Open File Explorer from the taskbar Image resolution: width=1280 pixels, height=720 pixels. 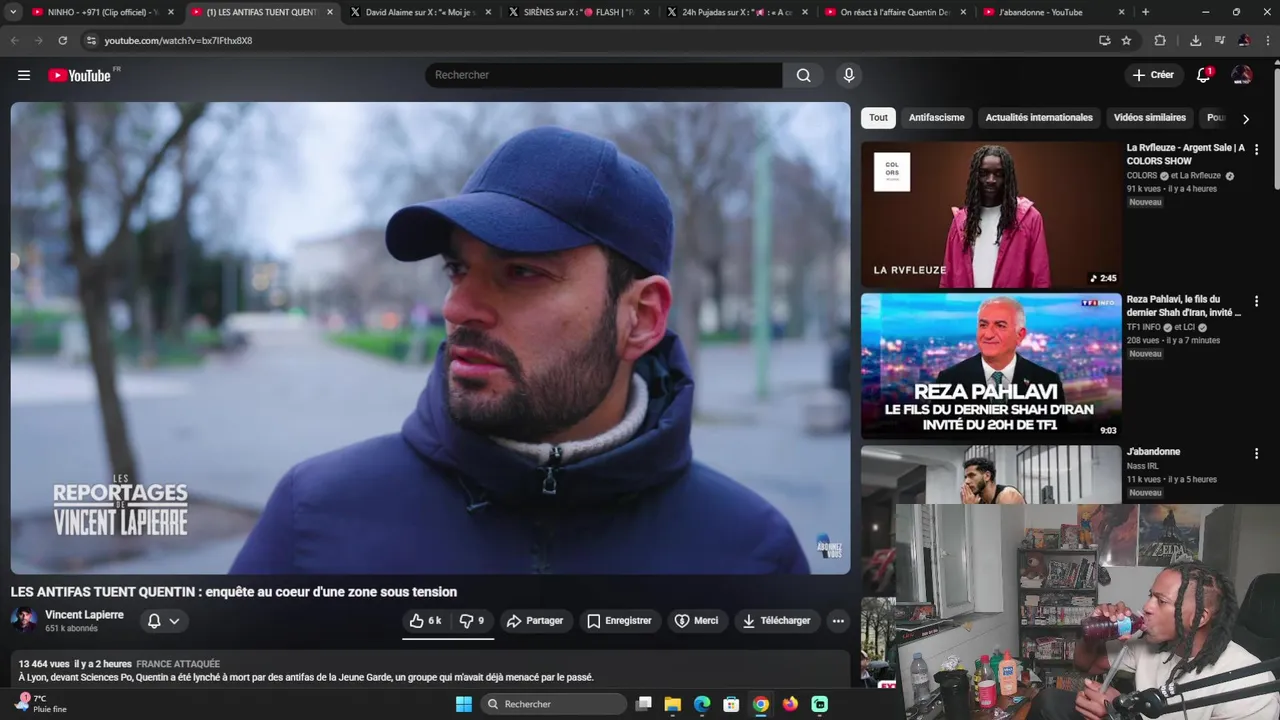click(x=673, y=704)
